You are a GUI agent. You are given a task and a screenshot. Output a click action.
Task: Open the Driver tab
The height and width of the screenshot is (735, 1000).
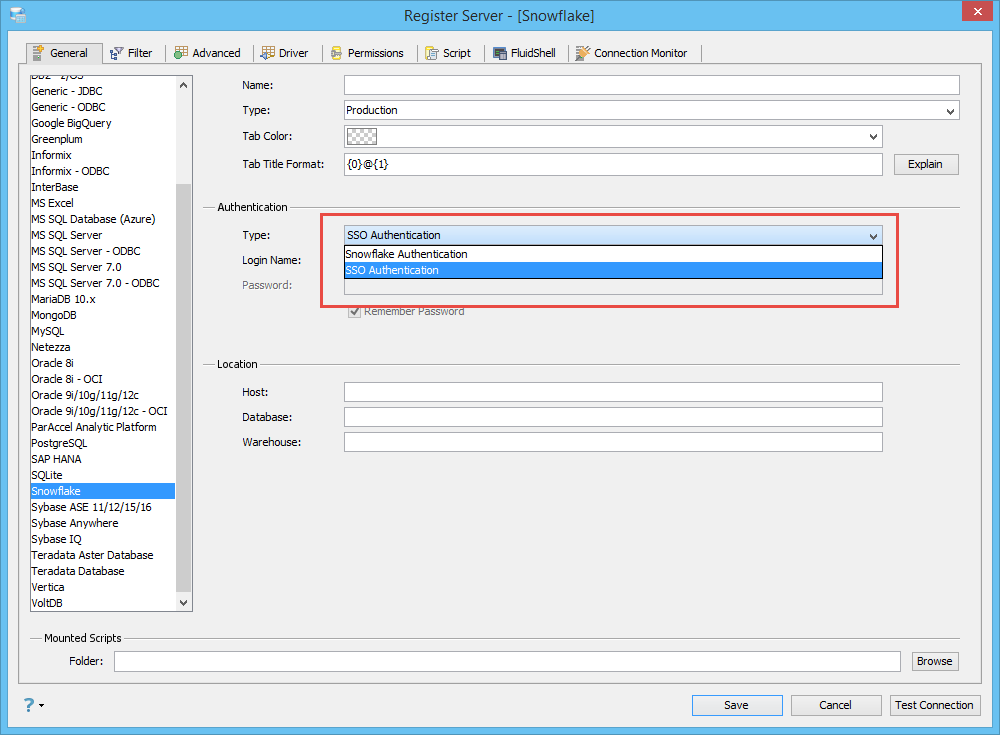[284, 54]
